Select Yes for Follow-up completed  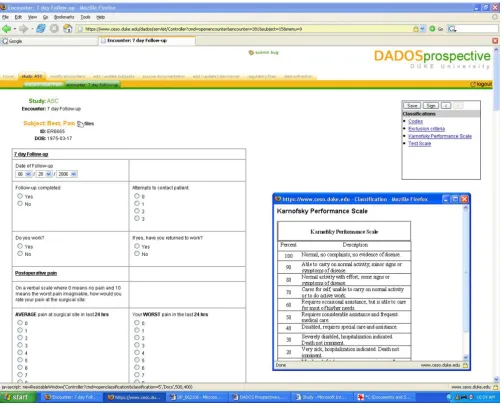20,196
